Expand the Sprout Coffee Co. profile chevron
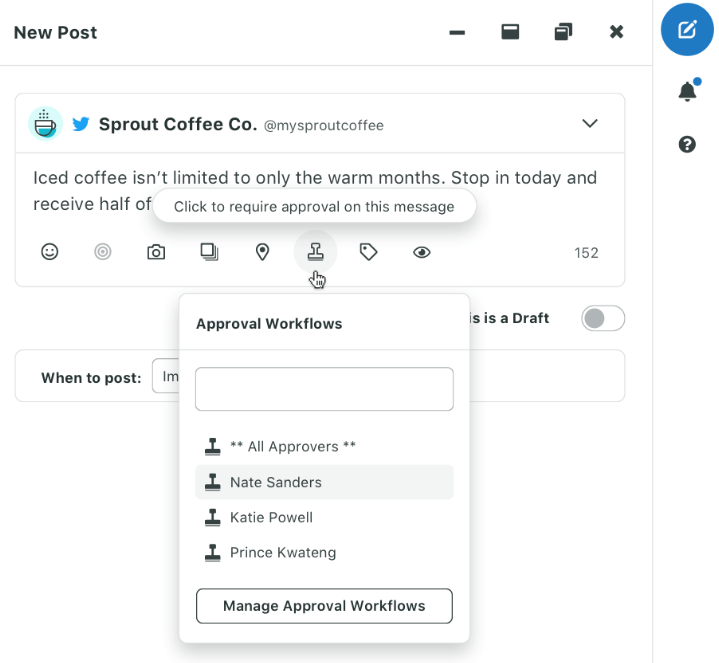719x663 pixels. click(x=590, y=123)
